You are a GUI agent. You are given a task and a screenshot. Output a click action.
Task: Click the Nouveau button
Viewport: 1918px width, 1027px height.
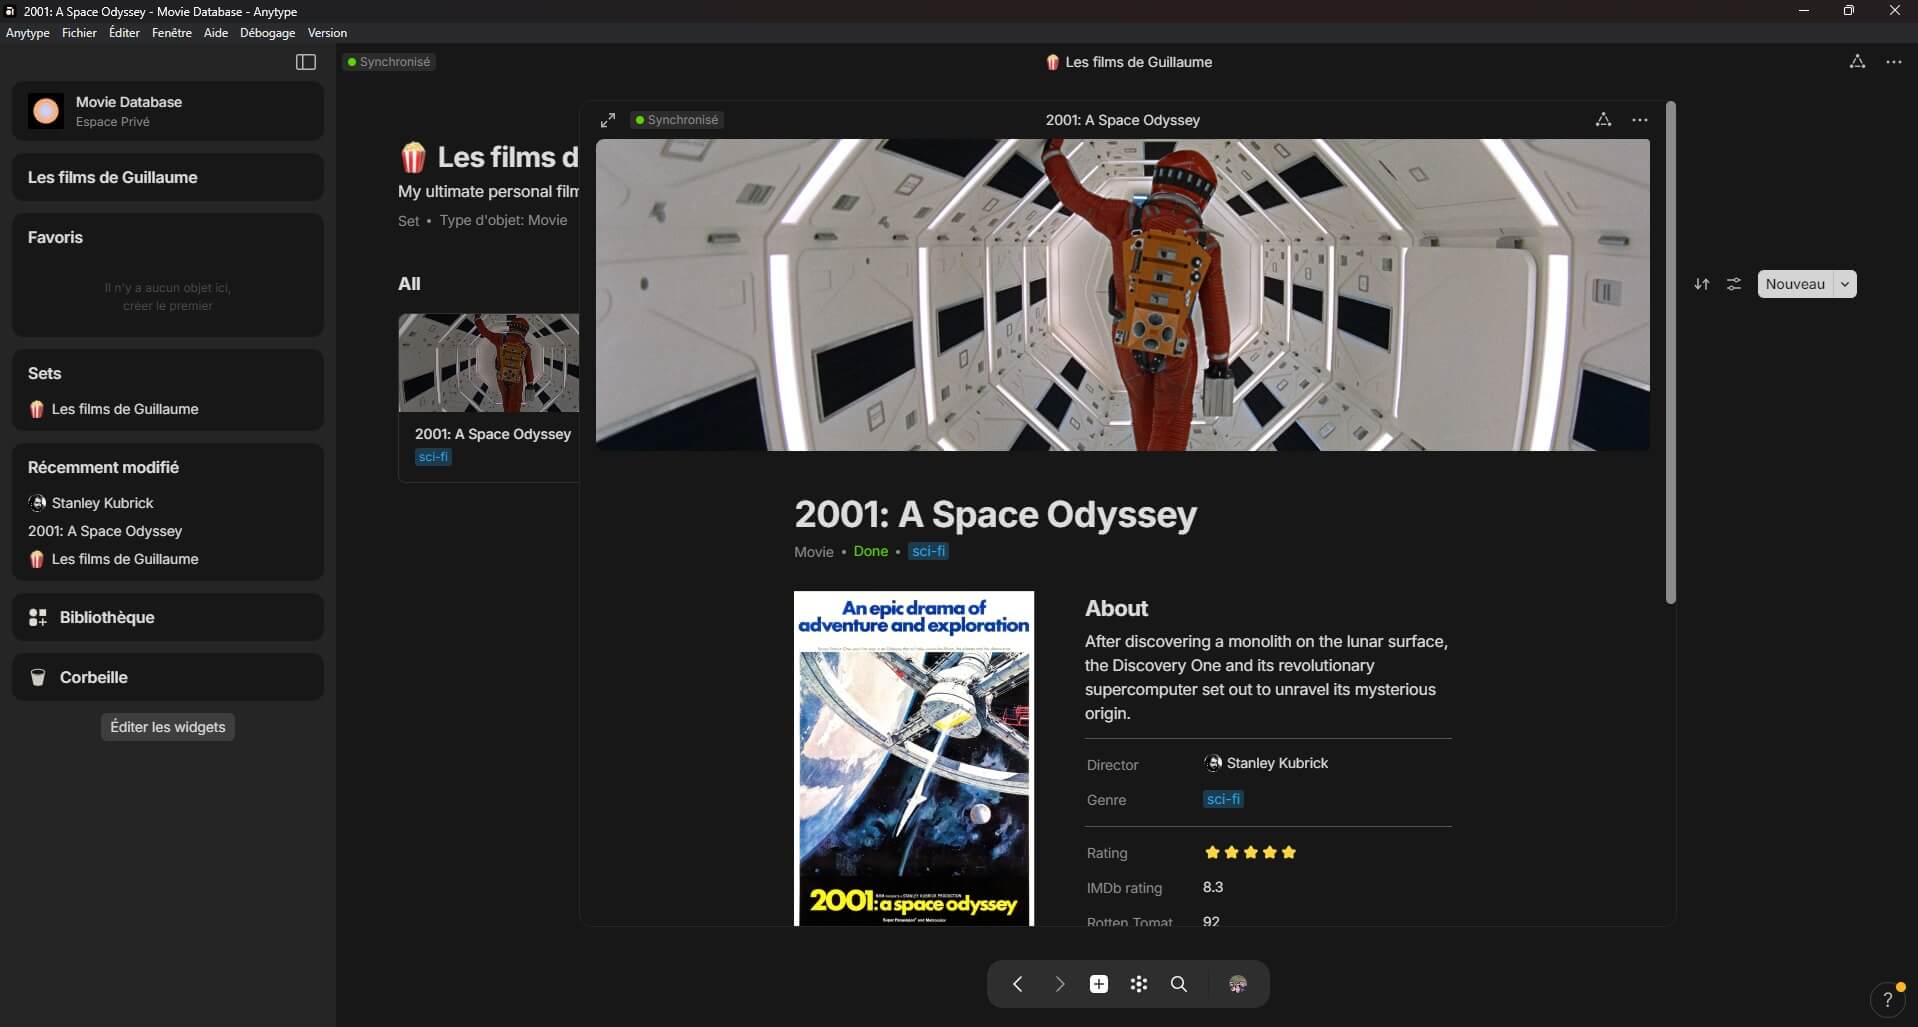pos(1795,284)
